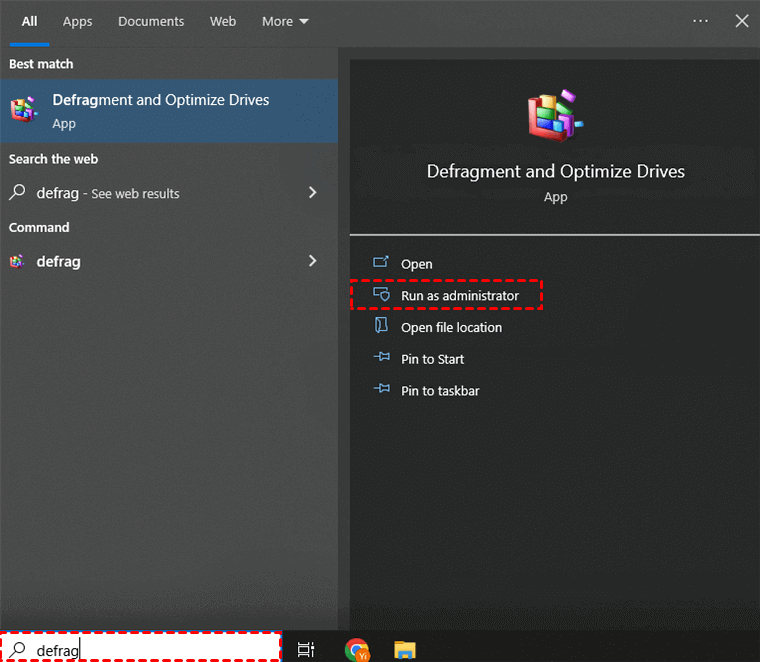Click the Defragment app icon in Best match
The image size is (760, 662).
(23, 110)
